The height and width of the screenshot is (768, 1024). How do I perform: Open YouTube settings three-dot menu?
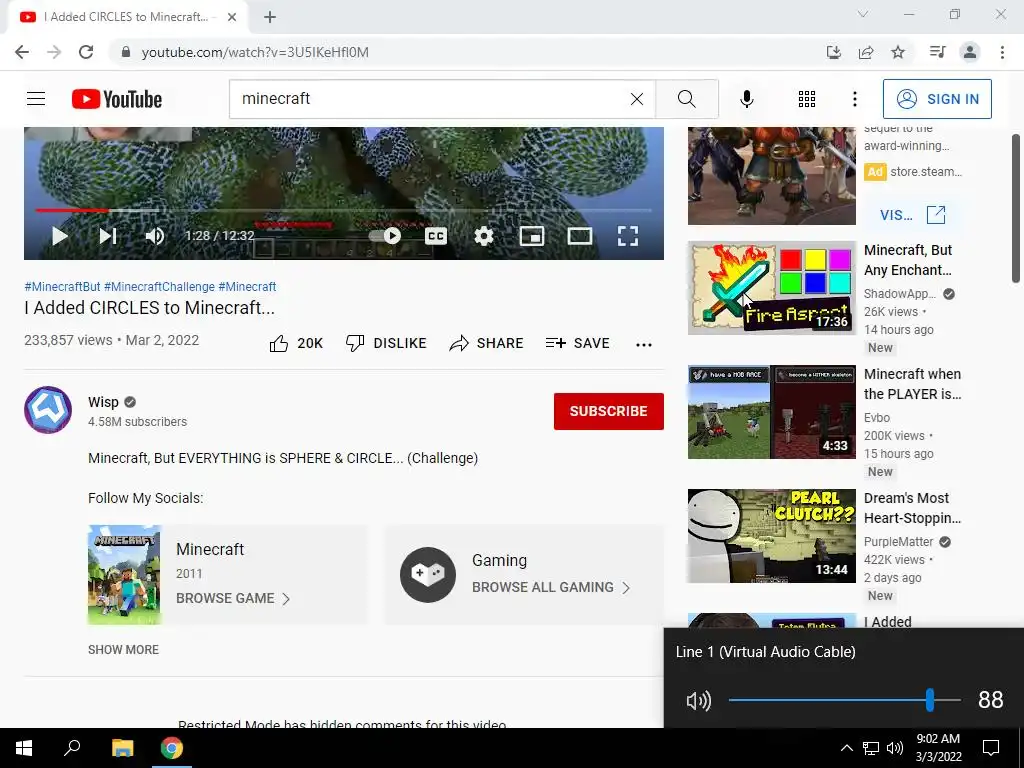pyautogui.click(x=854, y=99)
